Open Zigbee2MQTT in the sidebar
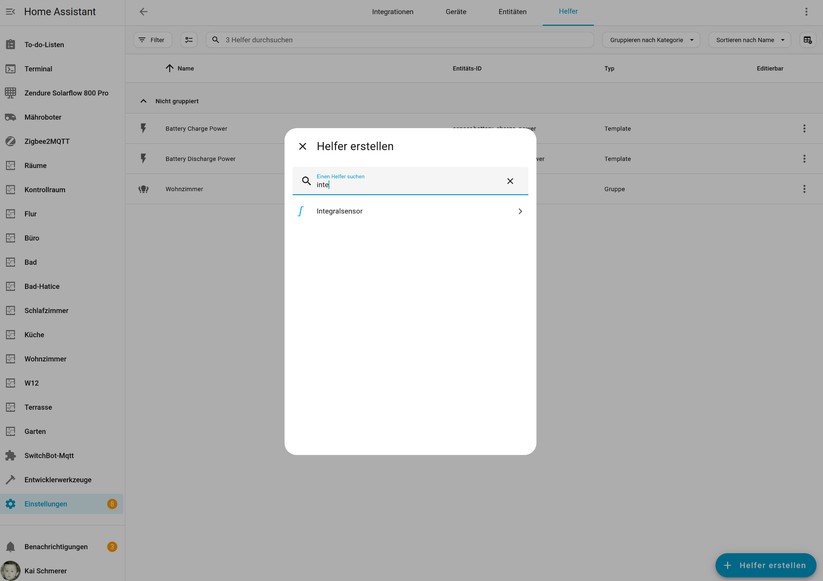Image resolution: width=823 pixels, height=581 pixels. pos(47,141)
